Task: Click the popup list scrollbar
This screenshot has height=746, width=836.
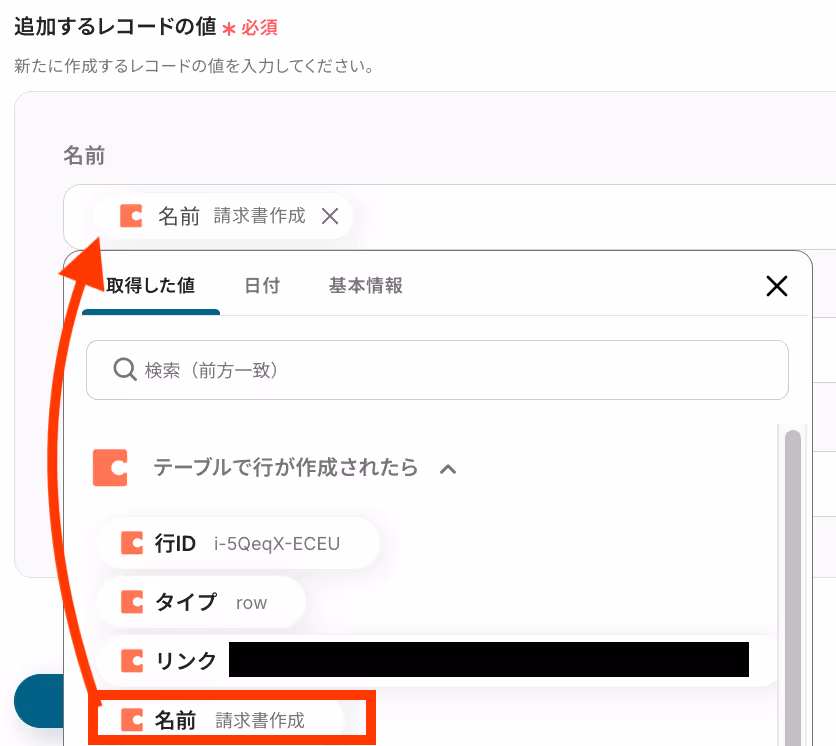Action: pyautogui.click(x=793, y=587)
